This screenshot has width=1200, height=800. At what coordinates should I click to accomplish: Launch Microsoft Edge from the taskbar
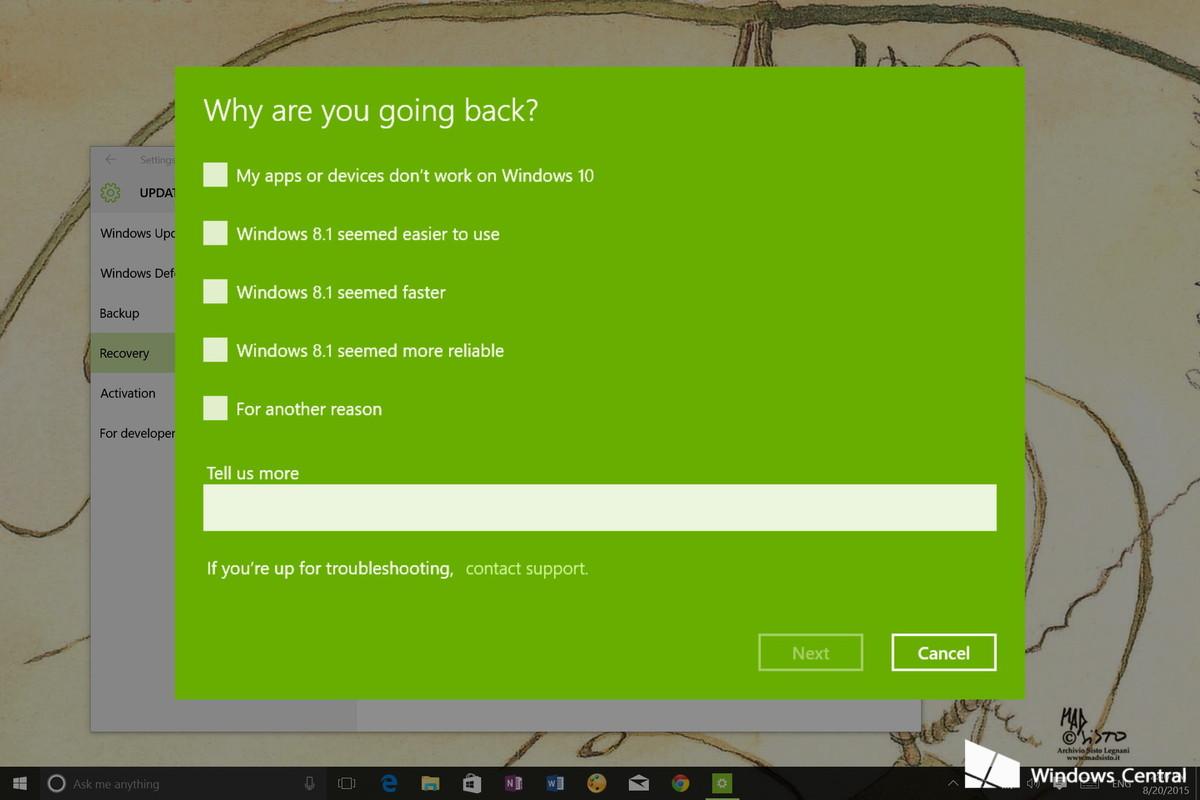[390, 784]
